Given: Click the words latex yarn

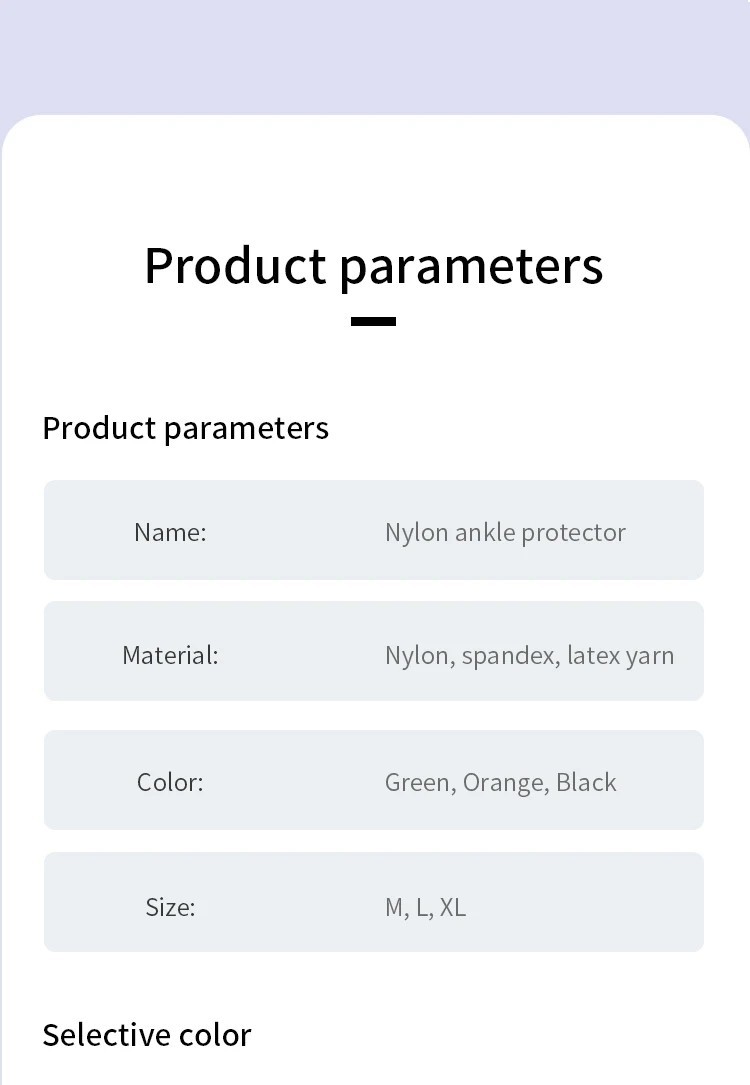Looking at the screenshot, I should pyautogui.click(x=621, y=656).
